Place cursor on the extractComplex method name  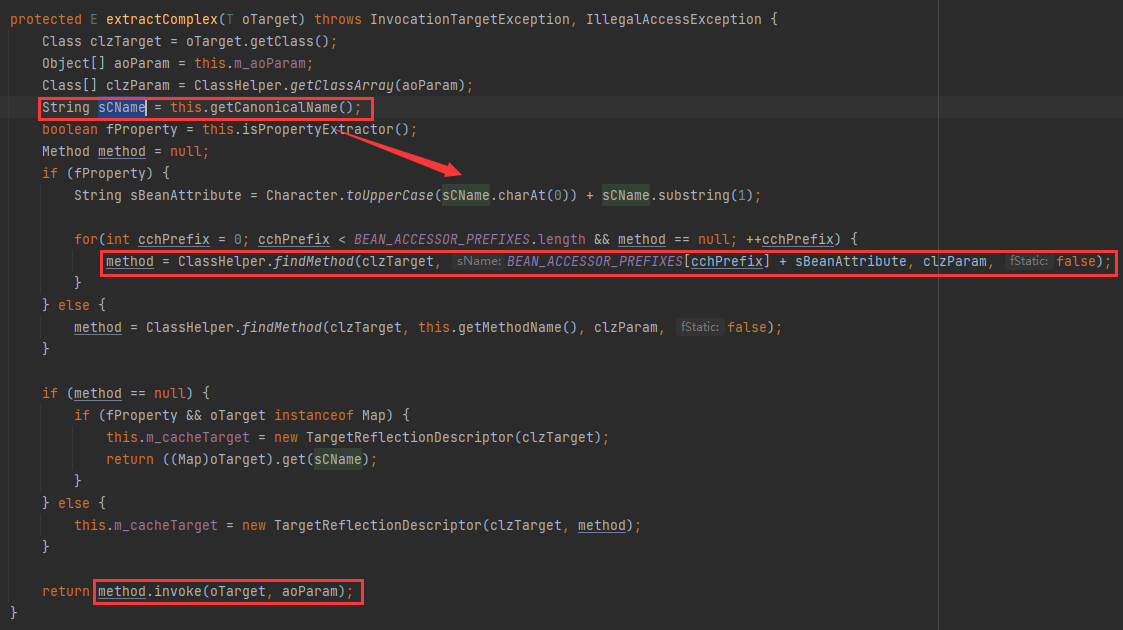point(162,19)
